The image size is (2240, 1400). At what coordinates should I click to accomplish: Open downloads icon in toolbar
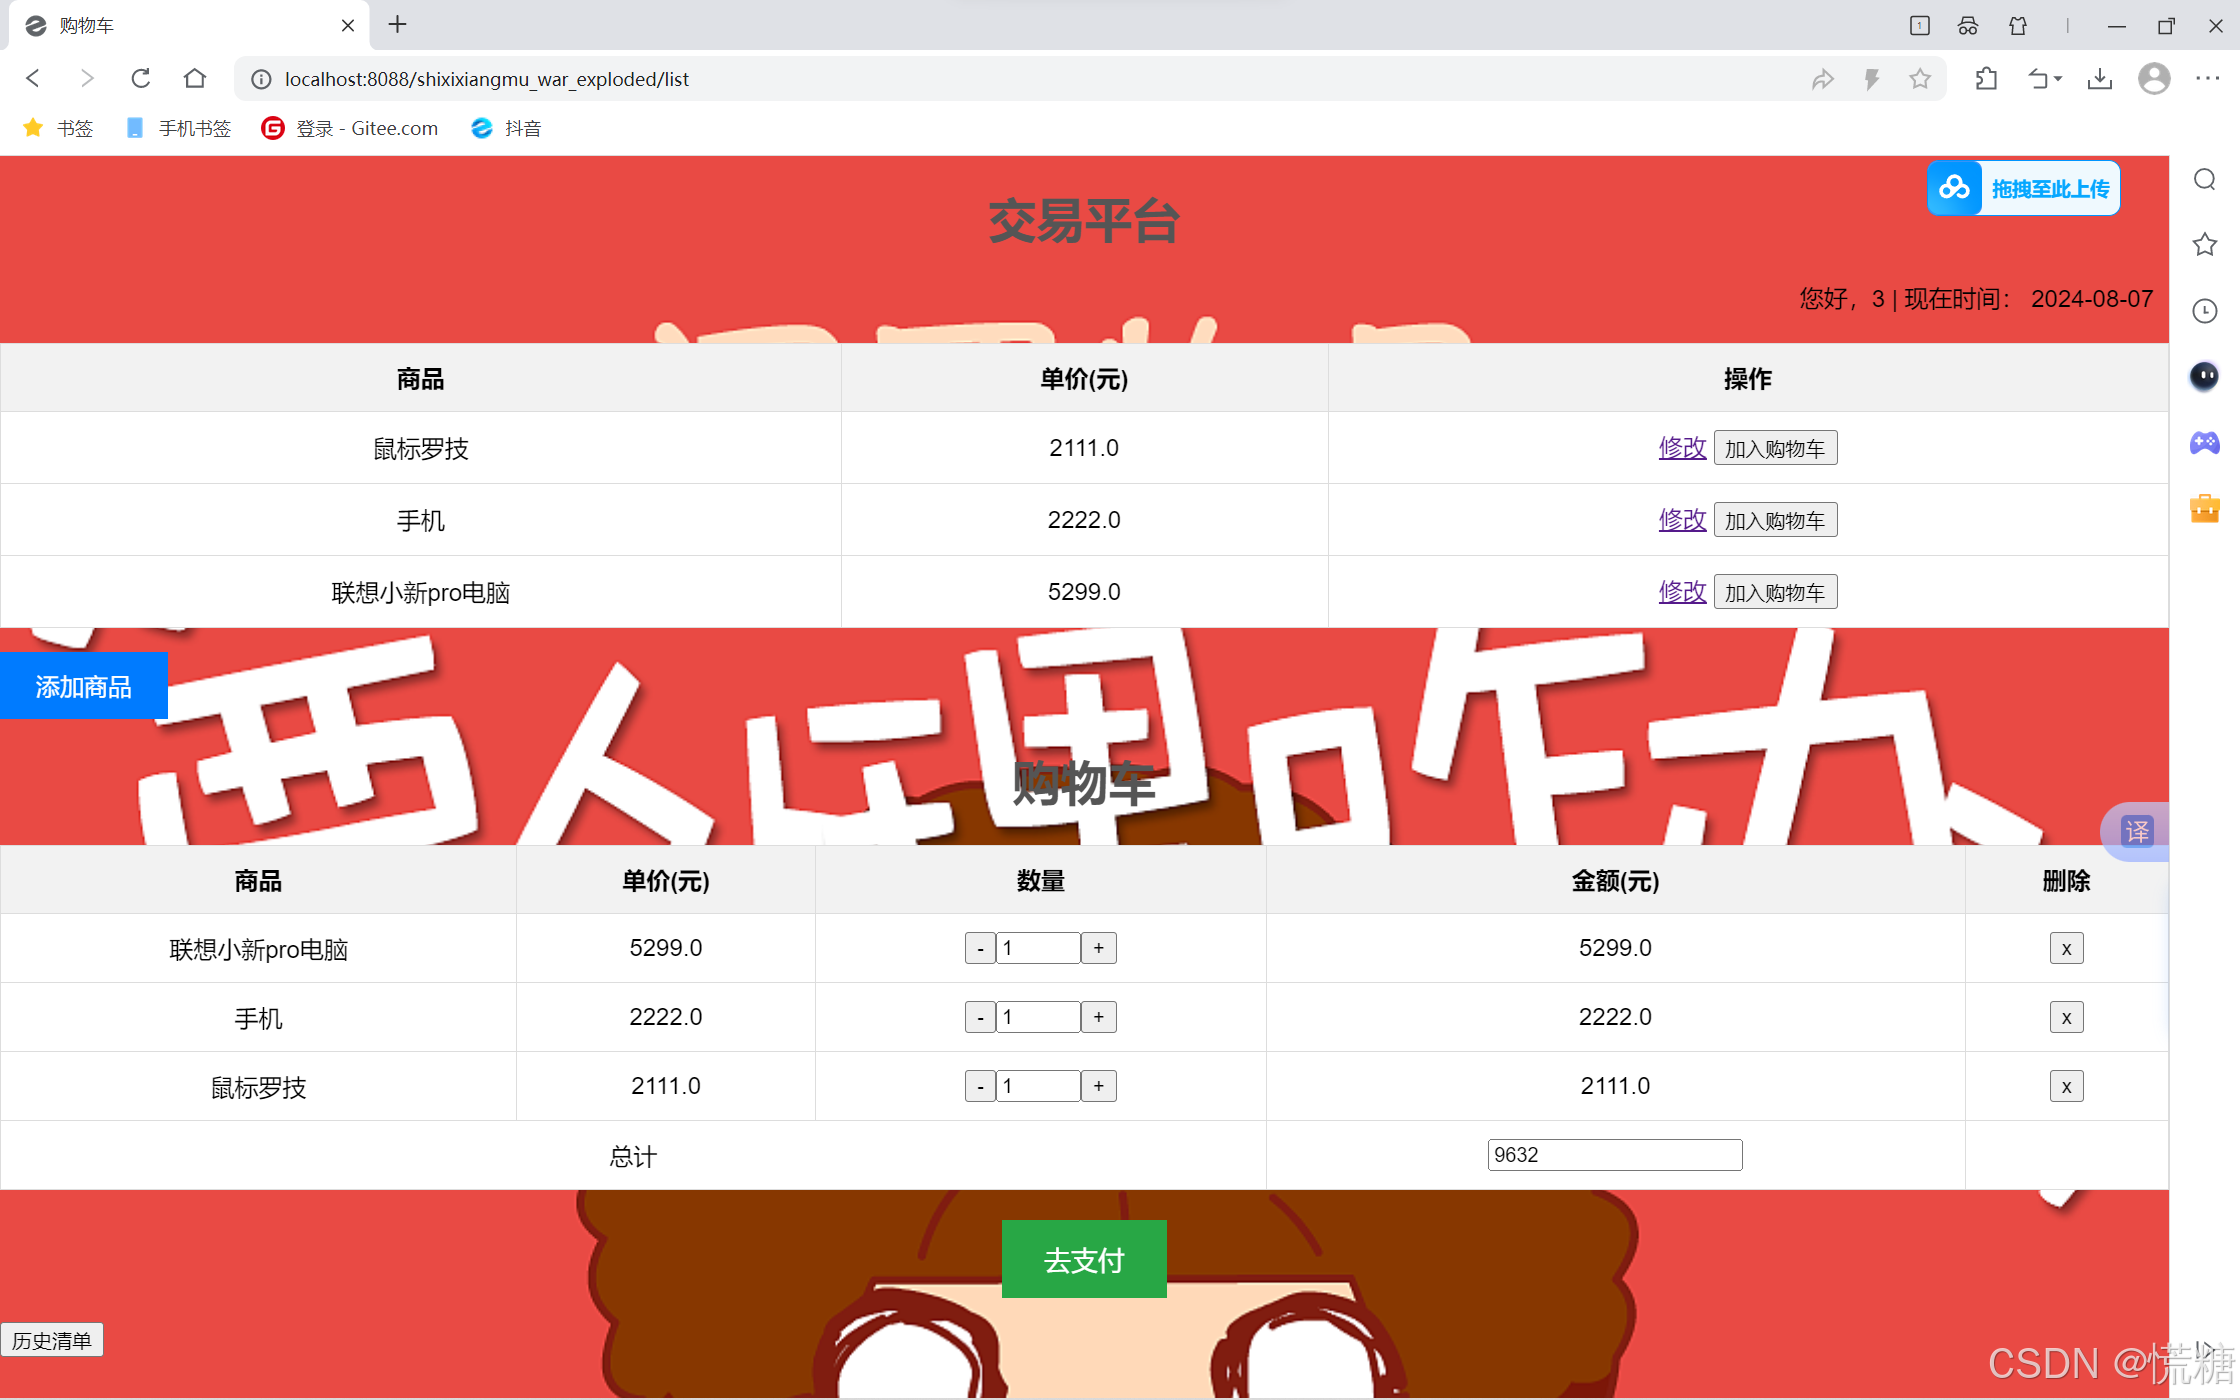(x=2100, y=79)
